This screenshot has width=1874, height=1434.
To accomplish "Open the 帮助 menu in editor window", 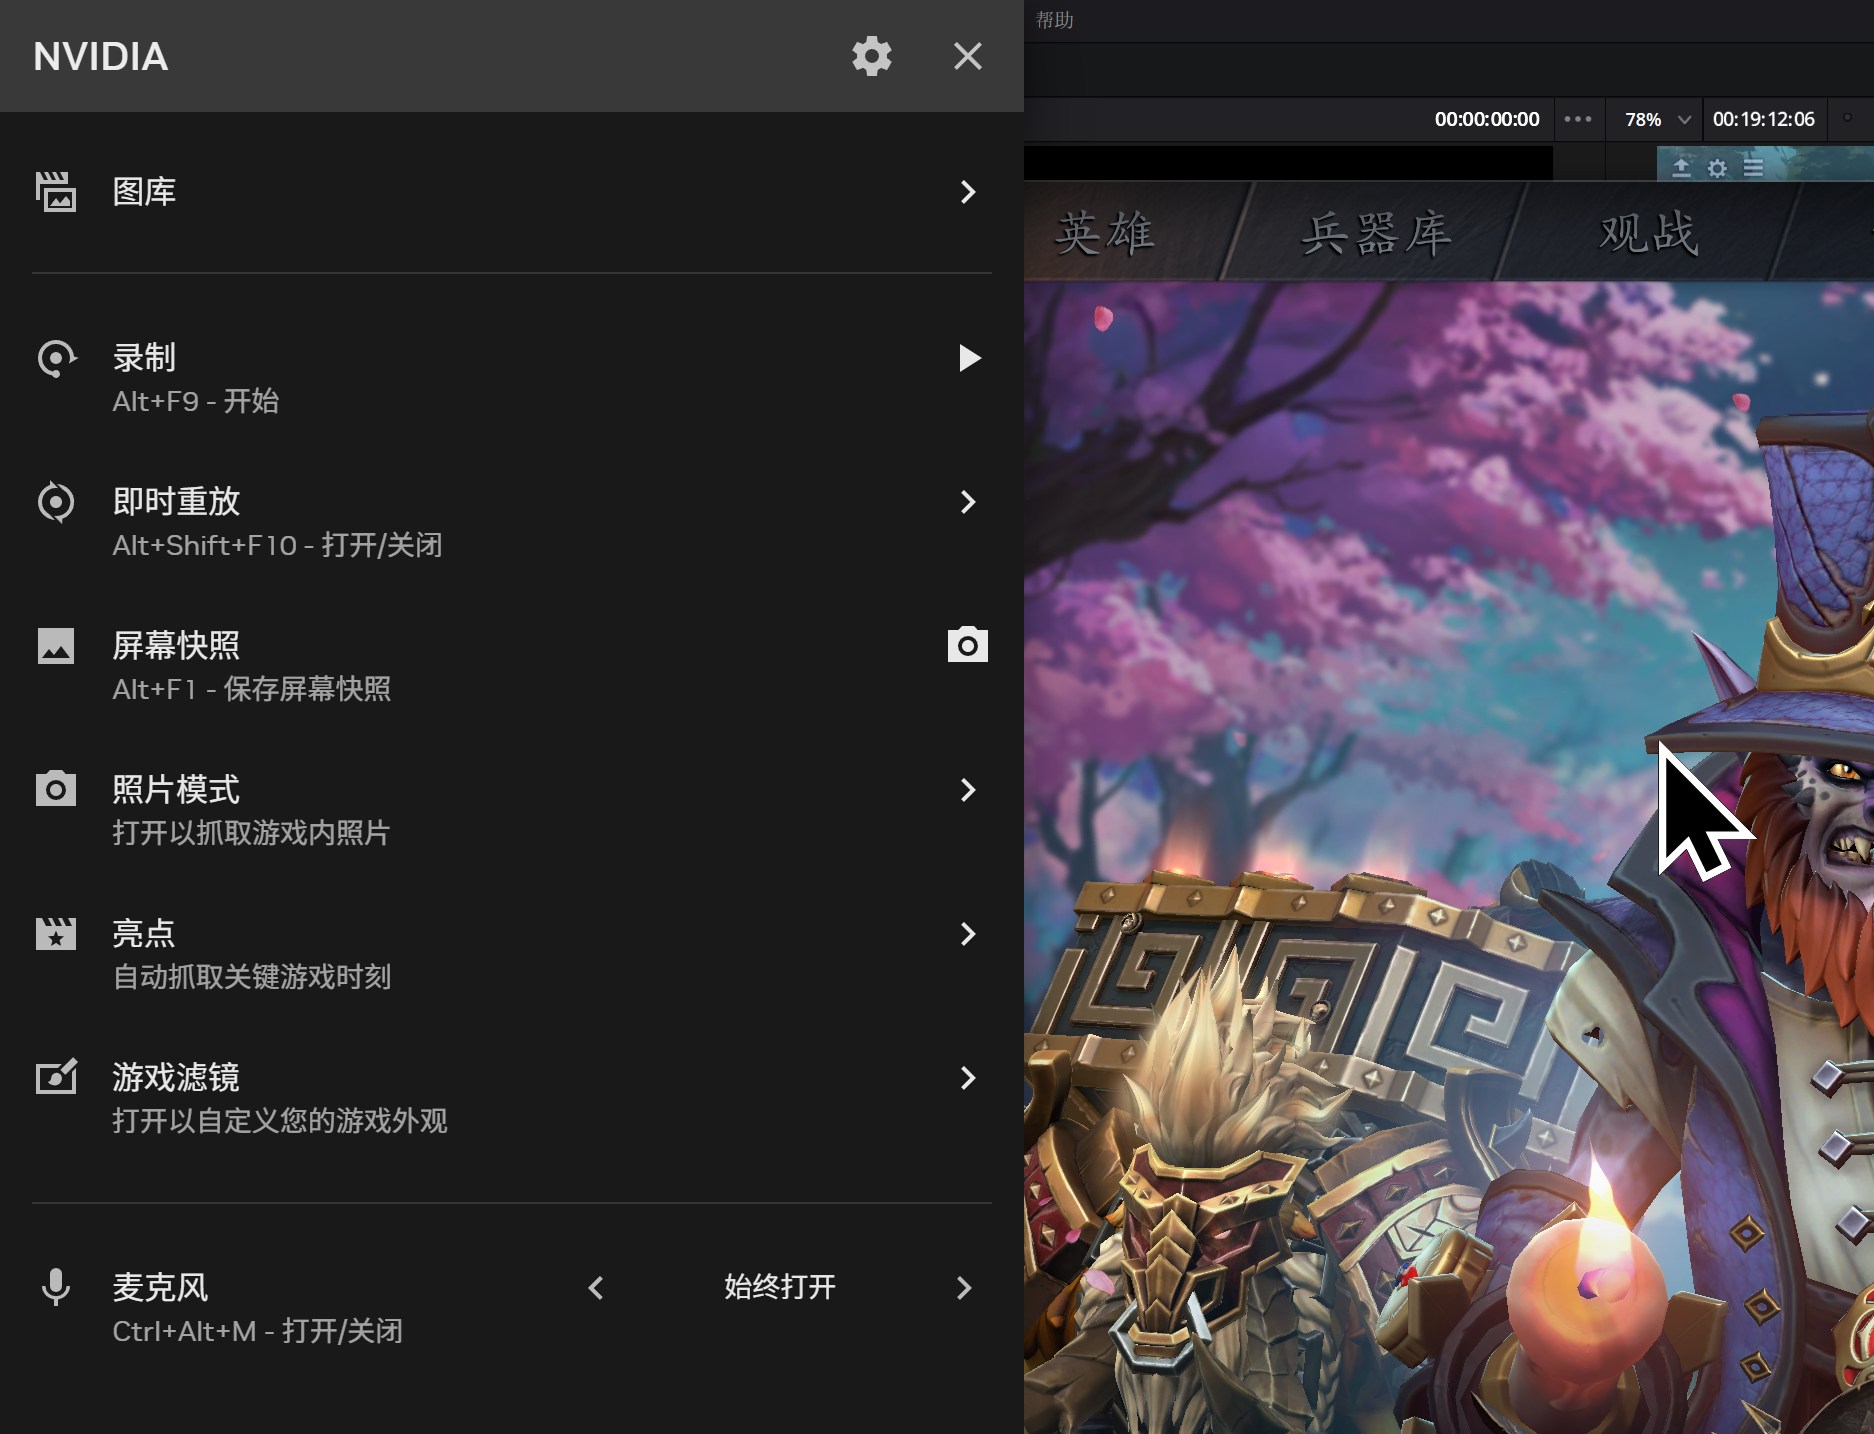I will (x=1054, y=20).
